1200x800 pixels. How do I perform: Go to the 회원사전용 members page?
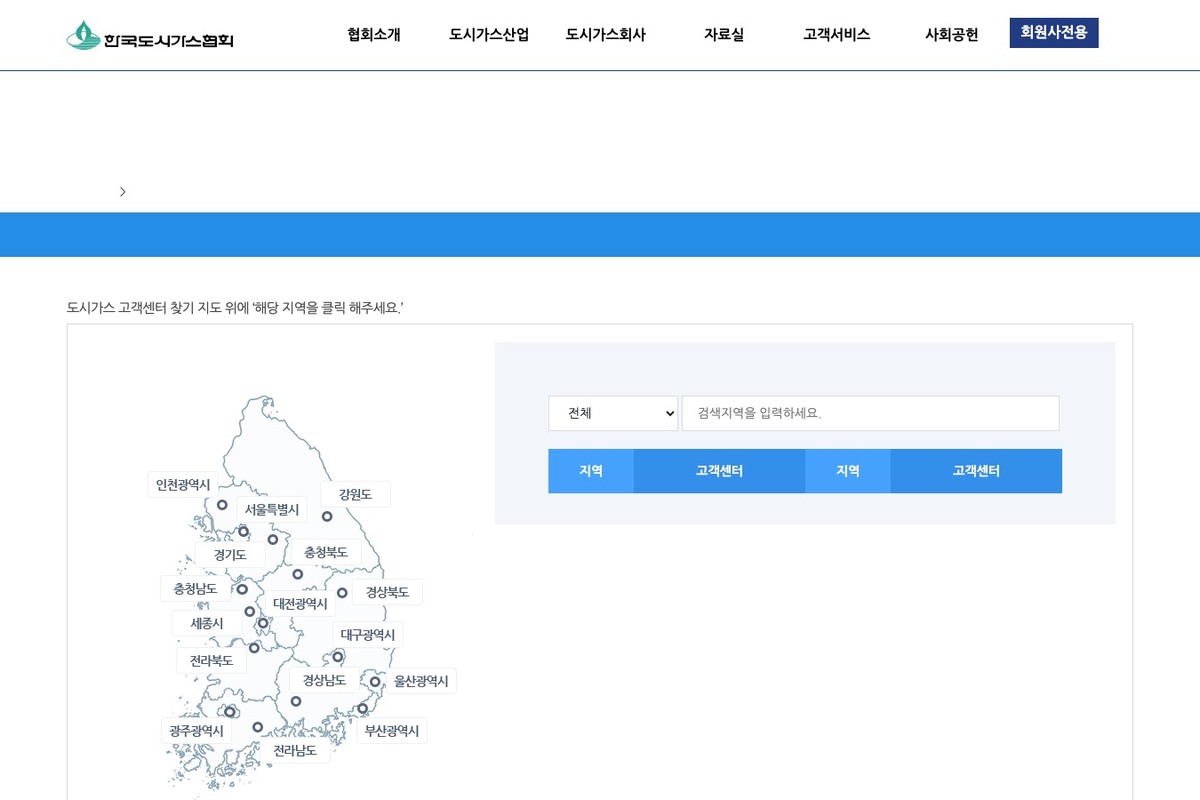coord(1054,33)
